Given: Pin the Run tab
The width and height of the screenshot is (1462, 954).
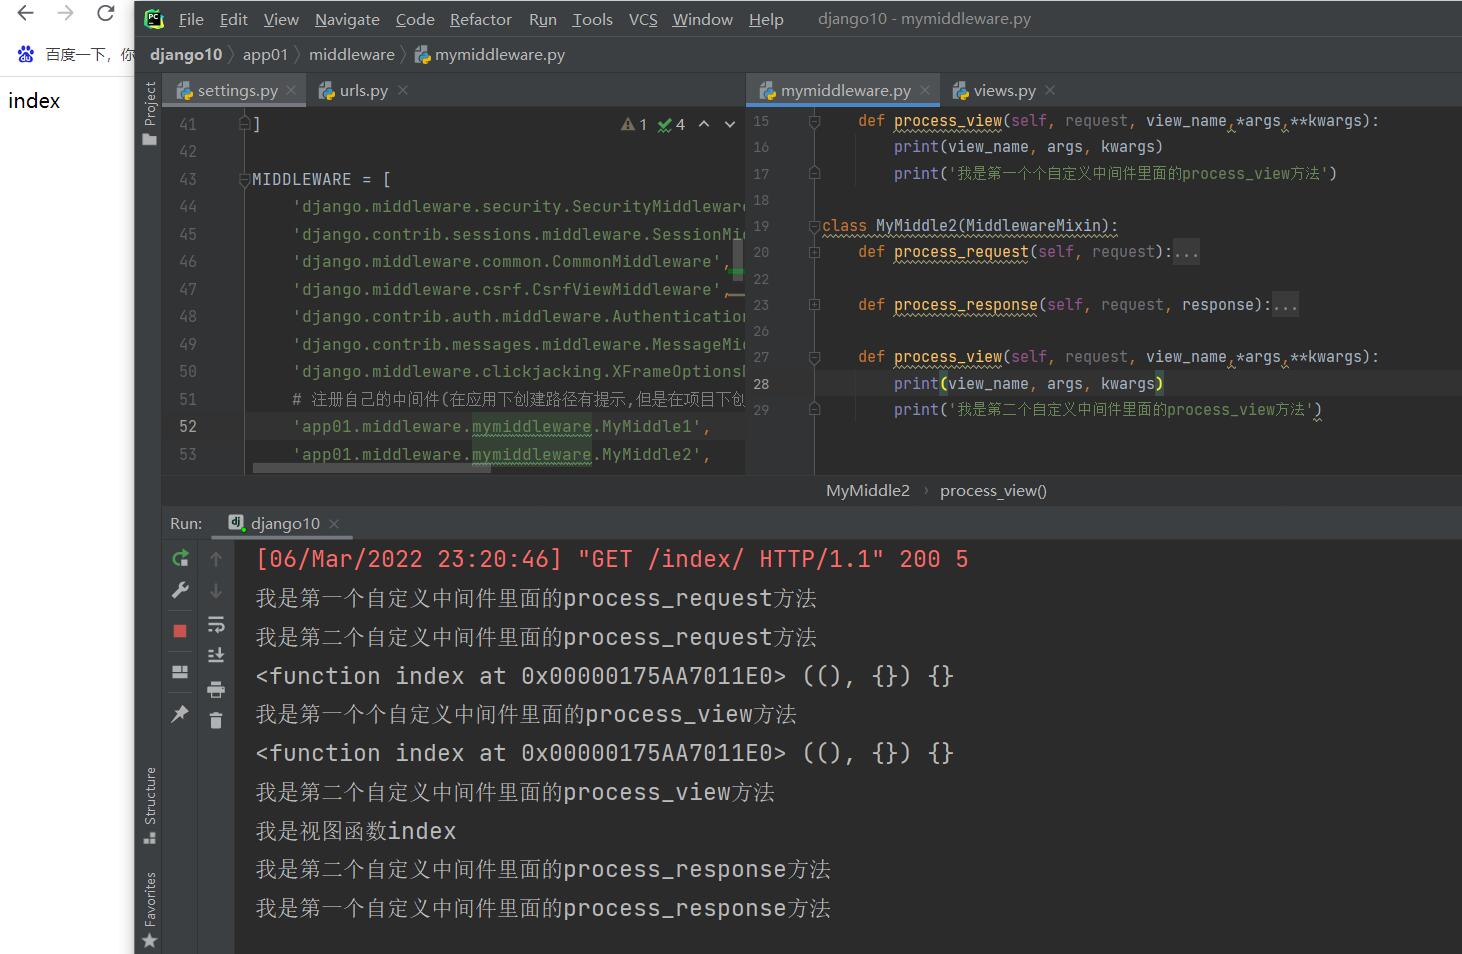Looking at the screenshot, I should [180, 713].
